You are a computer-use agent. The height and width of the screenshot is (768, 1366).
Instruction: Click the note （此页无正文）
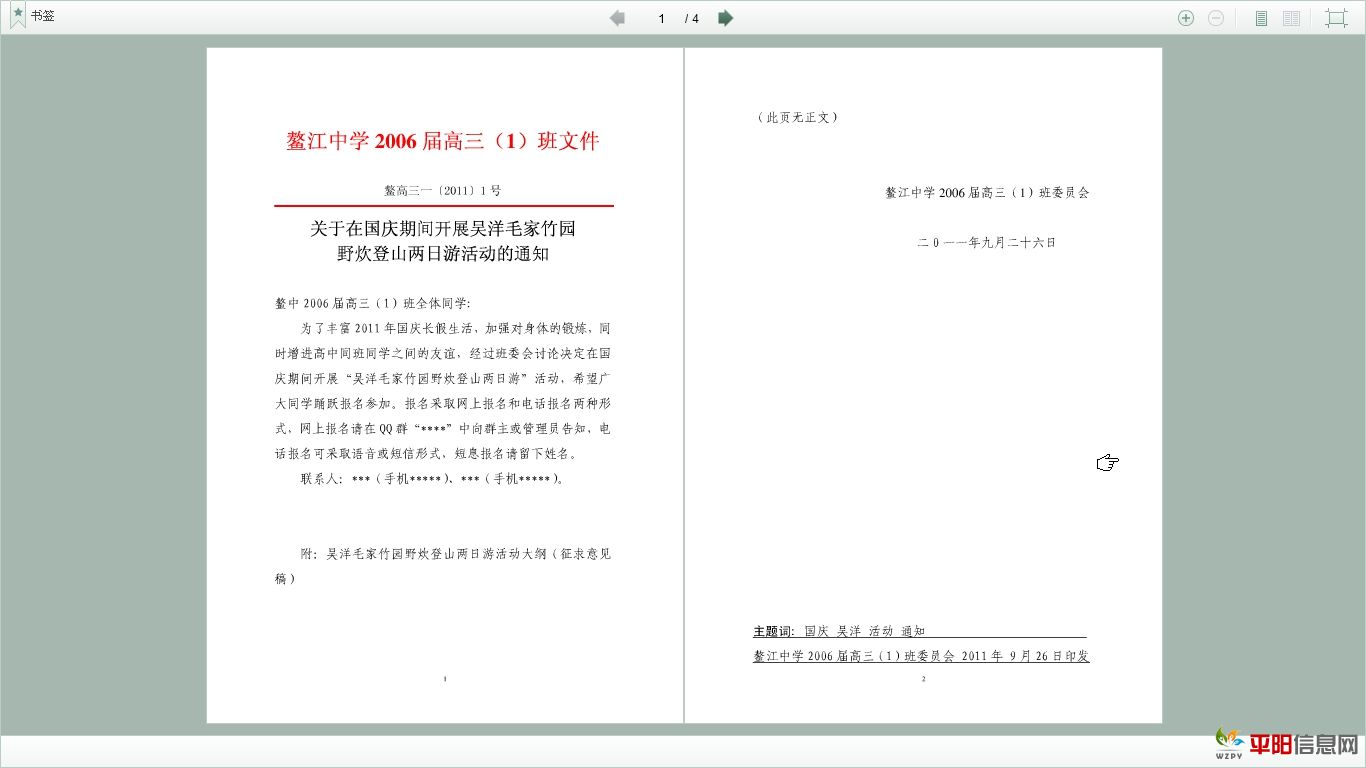pos(797,117)
